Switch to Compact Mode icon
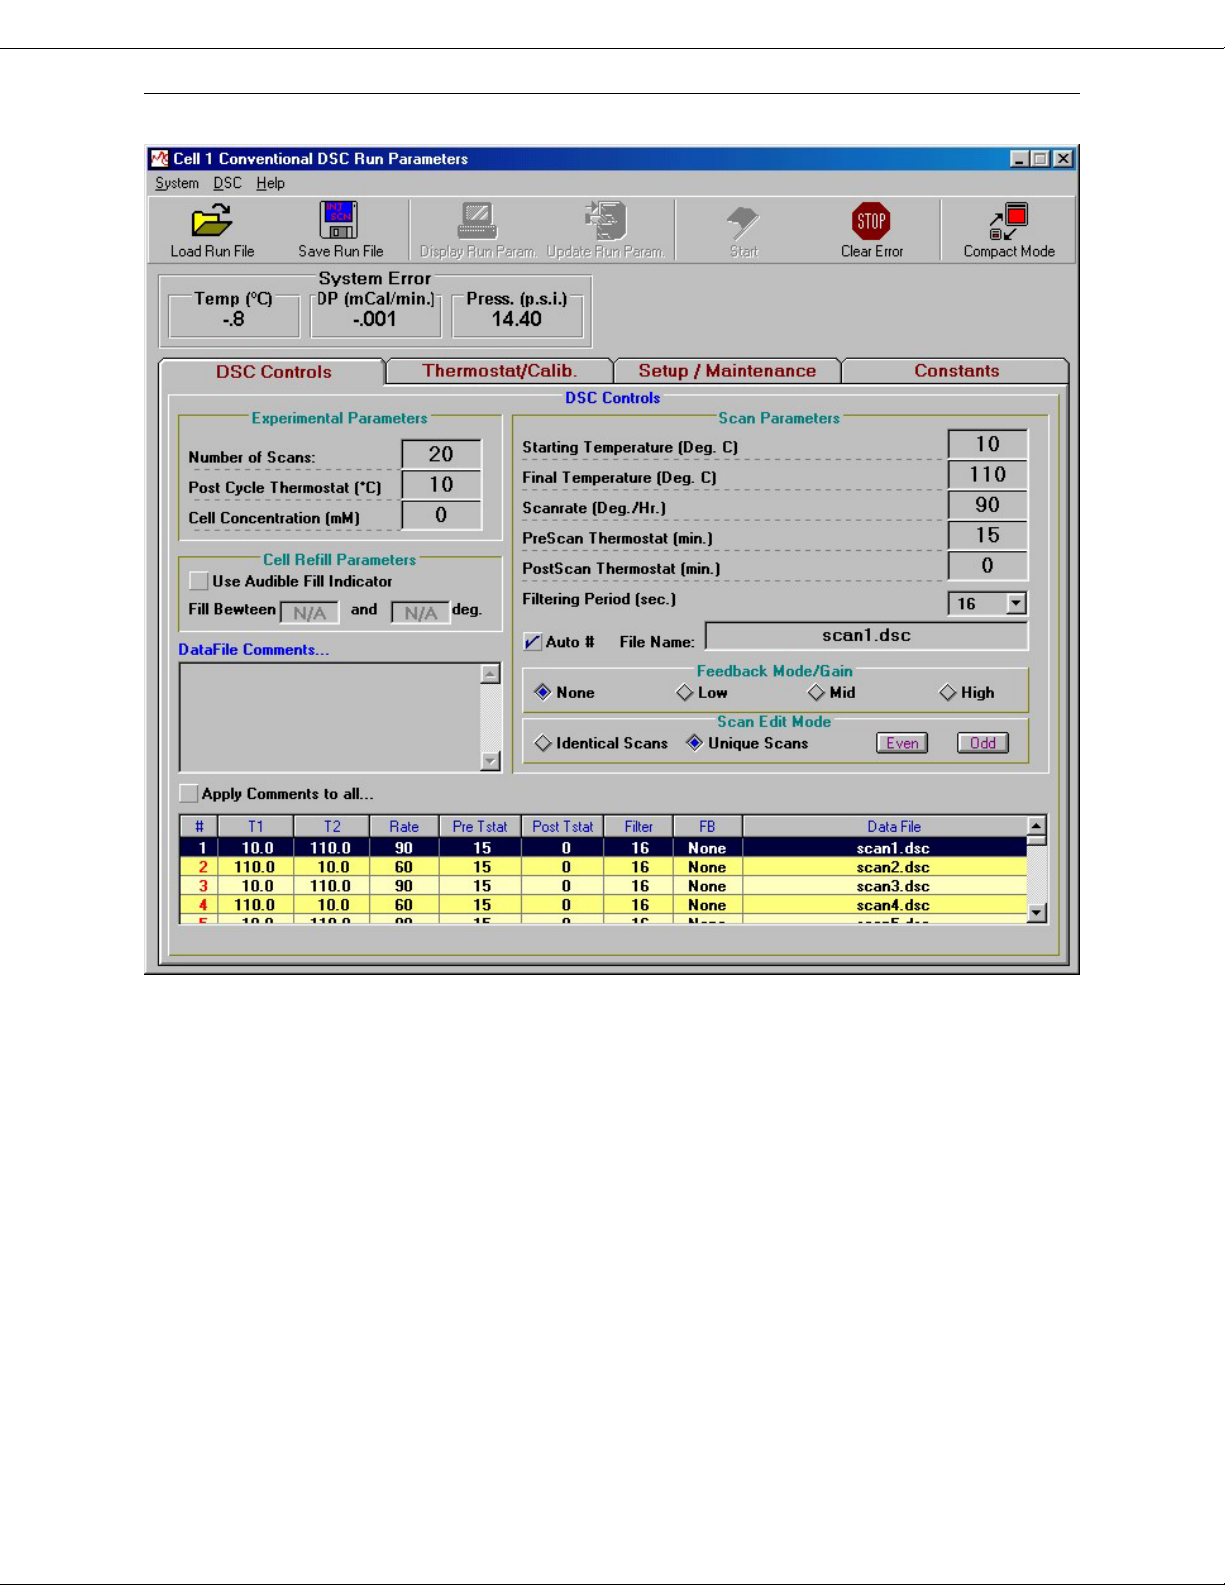 [1008, 221]
